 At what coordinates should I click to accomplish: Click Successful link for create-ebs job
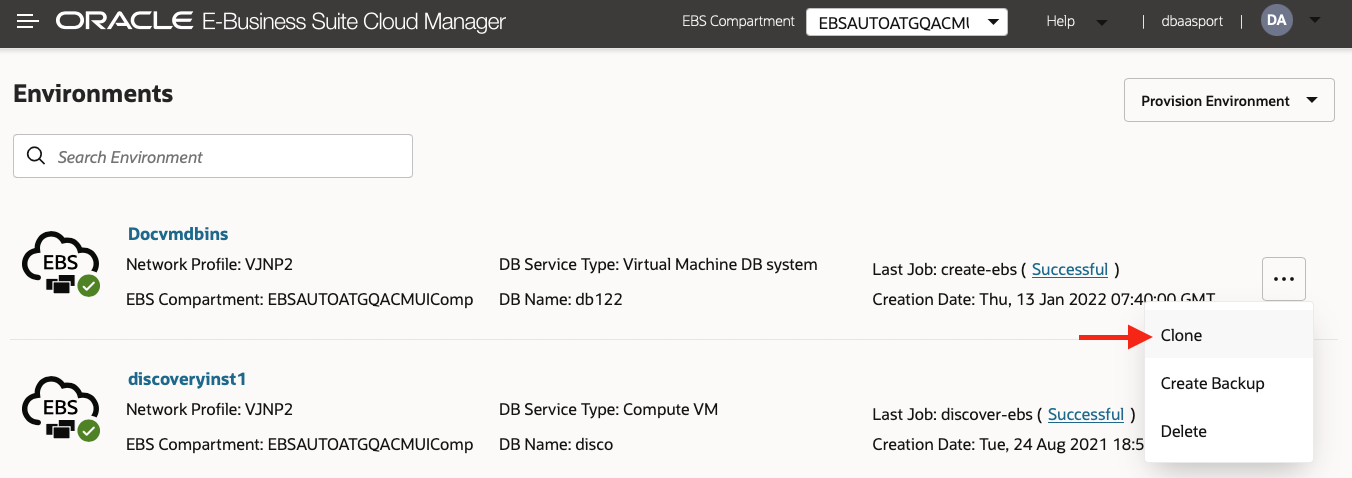click(1069, 269)
